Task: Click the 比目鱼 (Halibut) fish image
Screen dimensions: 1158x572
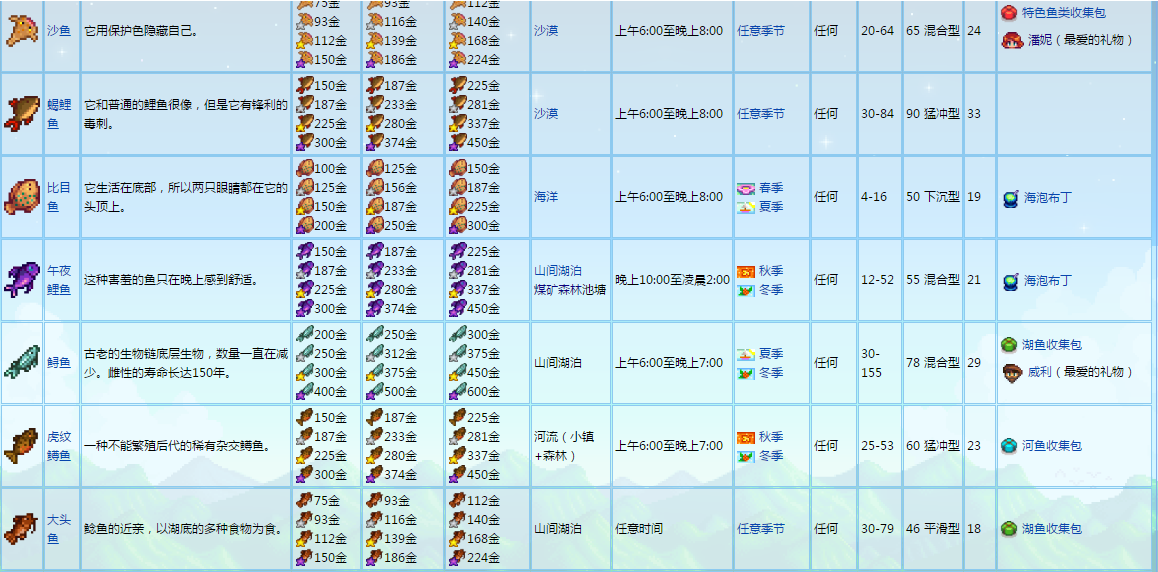Action: [x=23, y=196]
